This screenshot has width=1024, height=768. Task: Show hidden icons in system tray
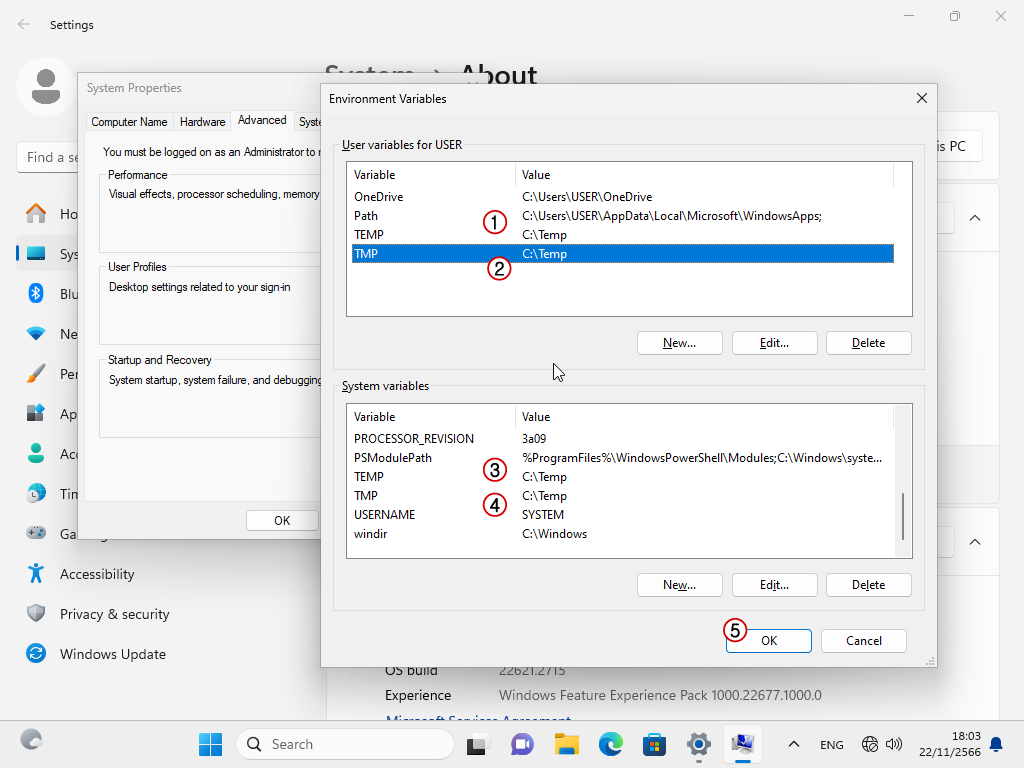[x=794, y=744]
